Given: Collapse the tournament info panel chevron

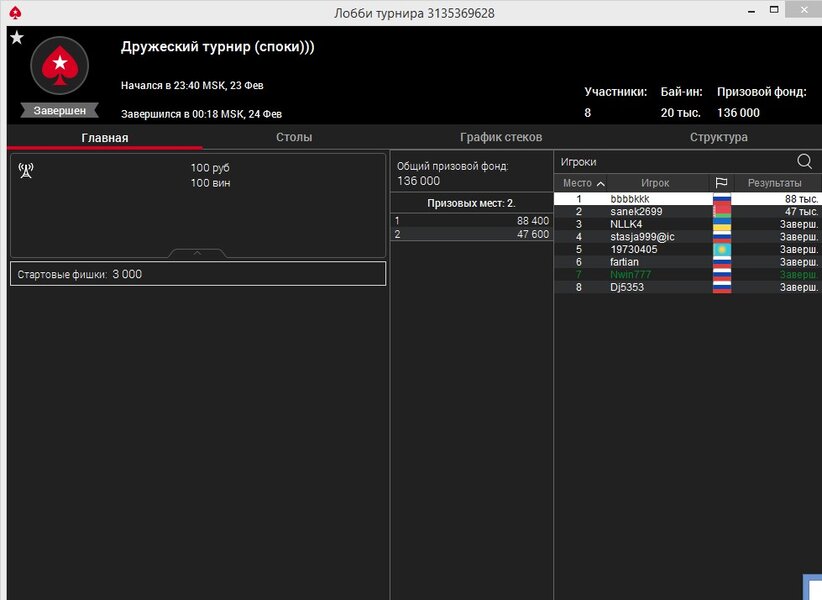Looking at the screenshot, I should pyautogui.click(x=197, y=253).
